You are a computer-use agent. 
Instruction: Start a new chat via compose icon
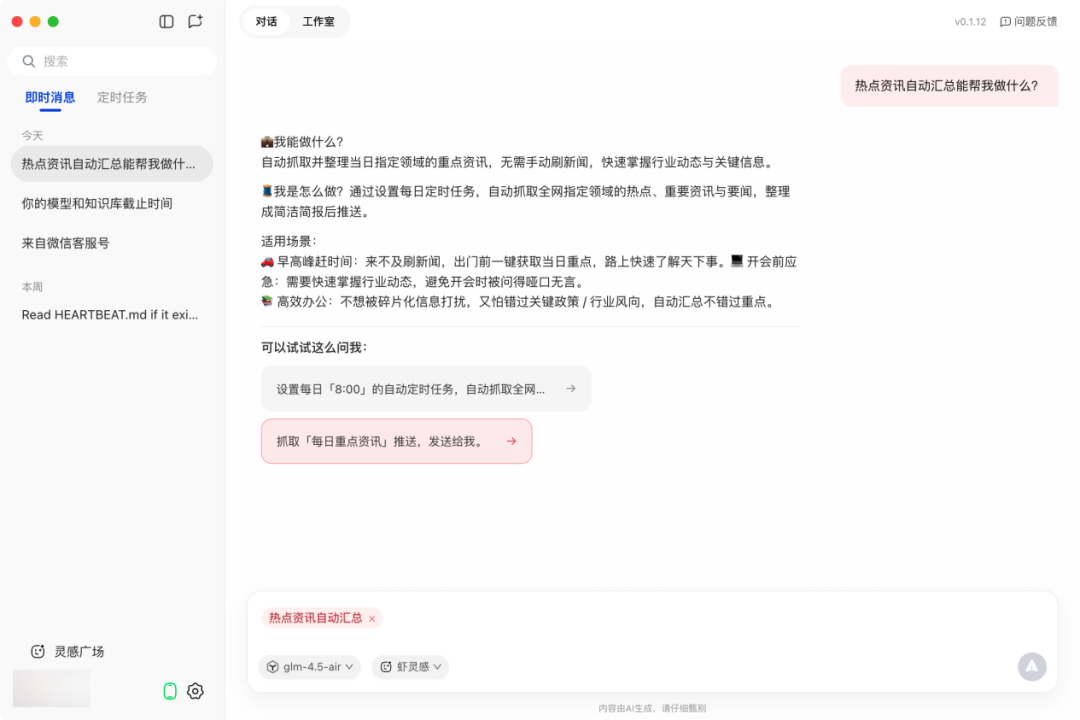[195, 21]
